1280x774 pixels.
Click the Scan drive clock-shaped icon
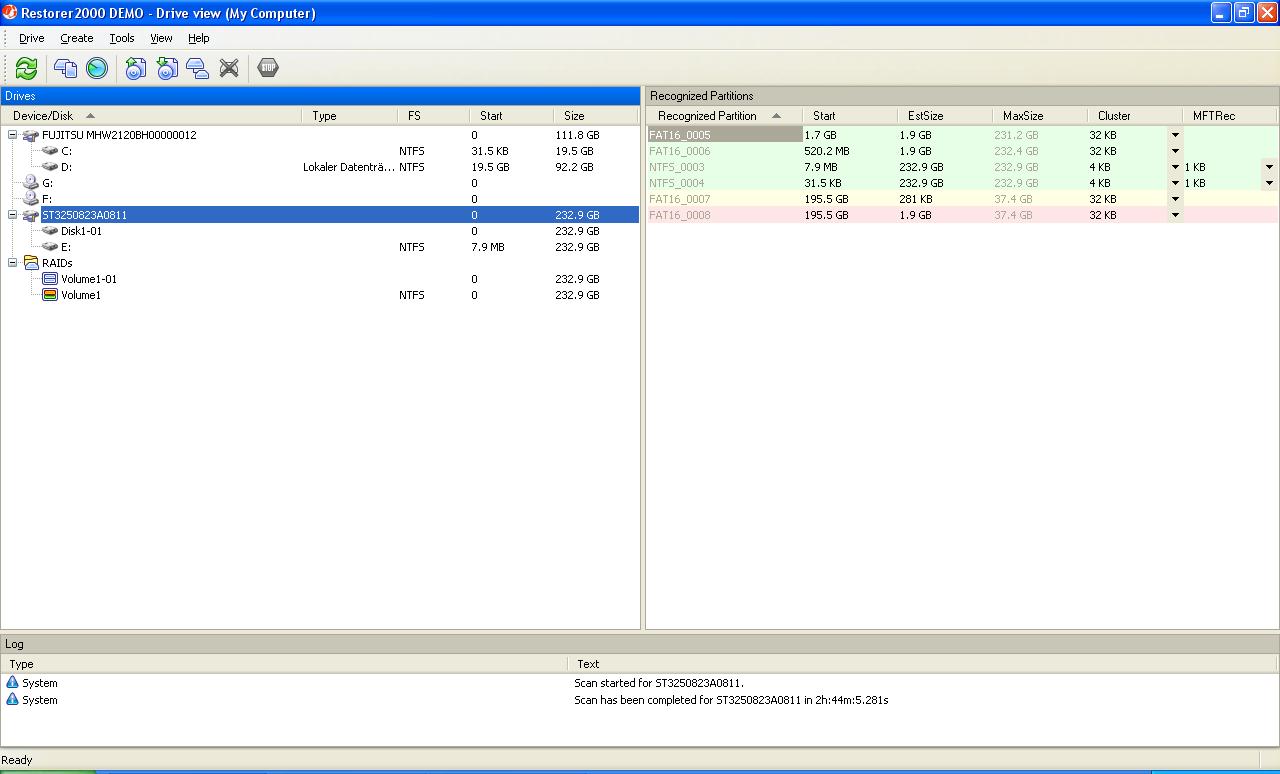[x=97, y=68]
